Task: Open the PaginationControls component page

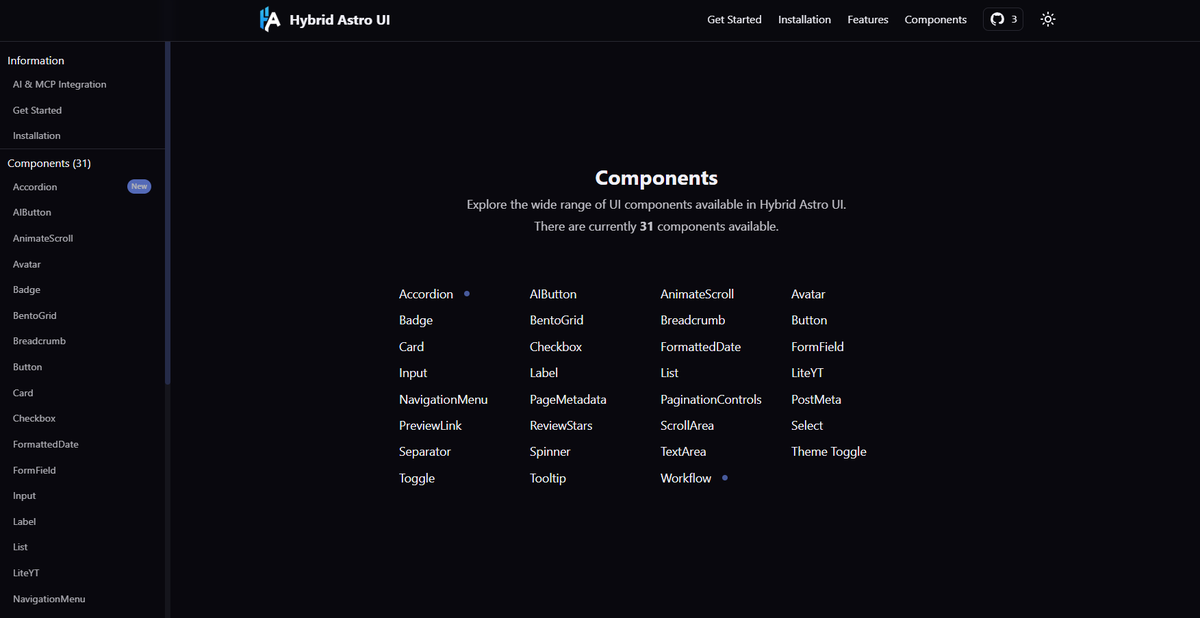Action: click(711, 399)
